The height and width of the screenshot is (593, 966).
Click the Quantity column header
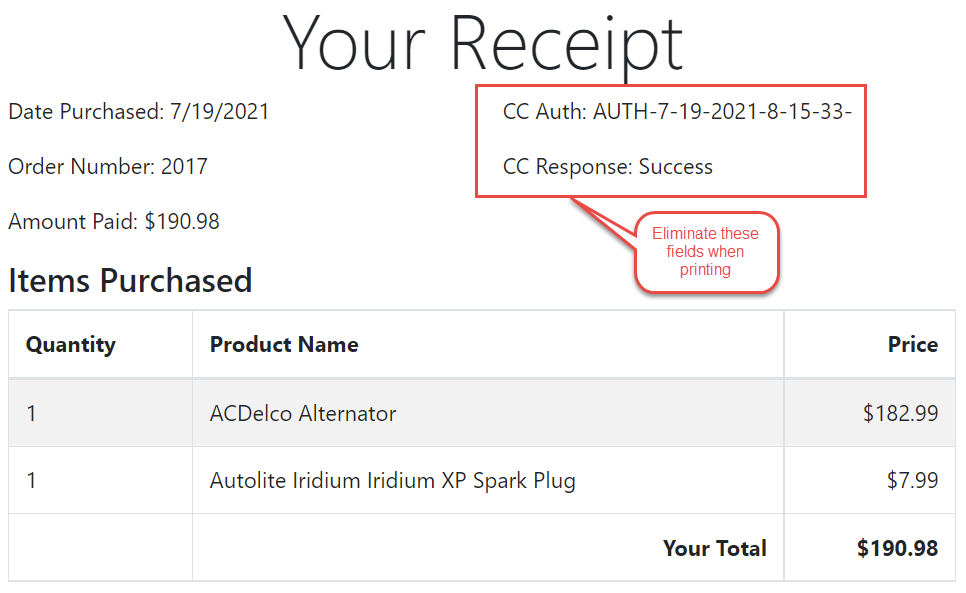click(x=71, y=345)
